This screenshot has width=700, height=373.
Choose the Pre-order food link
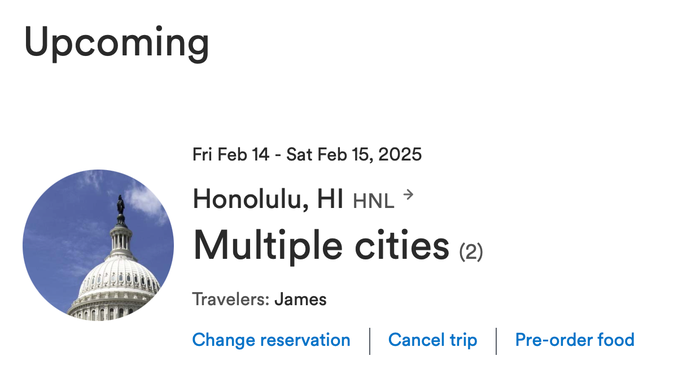coord(575,340)
